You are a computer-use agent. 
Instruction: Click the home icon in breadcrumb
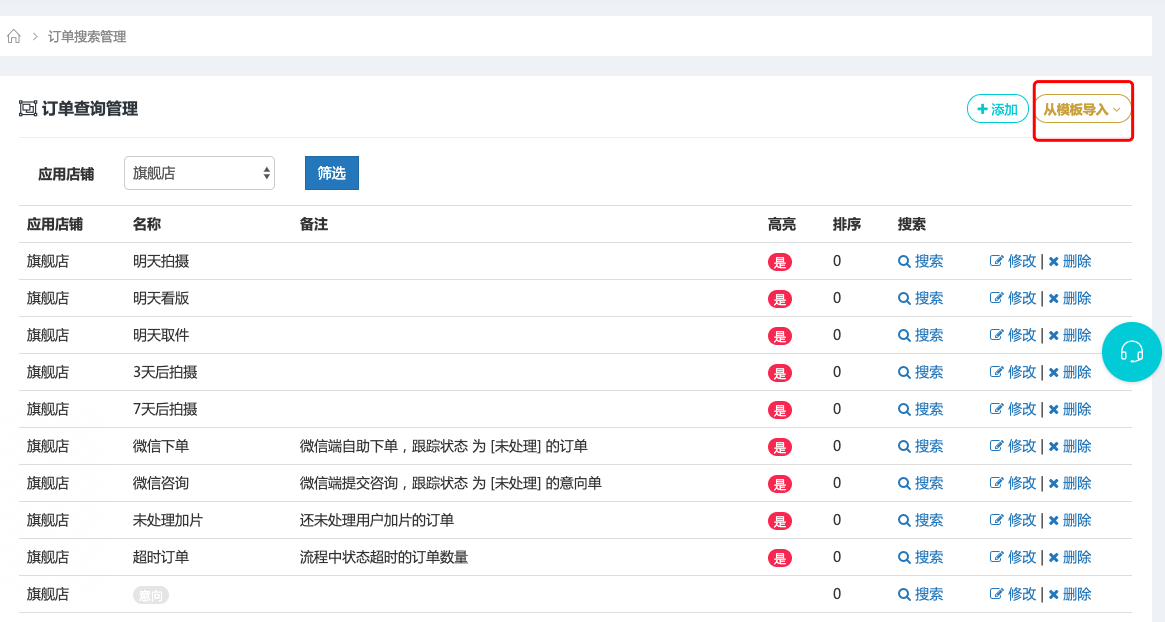pos(14,37)
